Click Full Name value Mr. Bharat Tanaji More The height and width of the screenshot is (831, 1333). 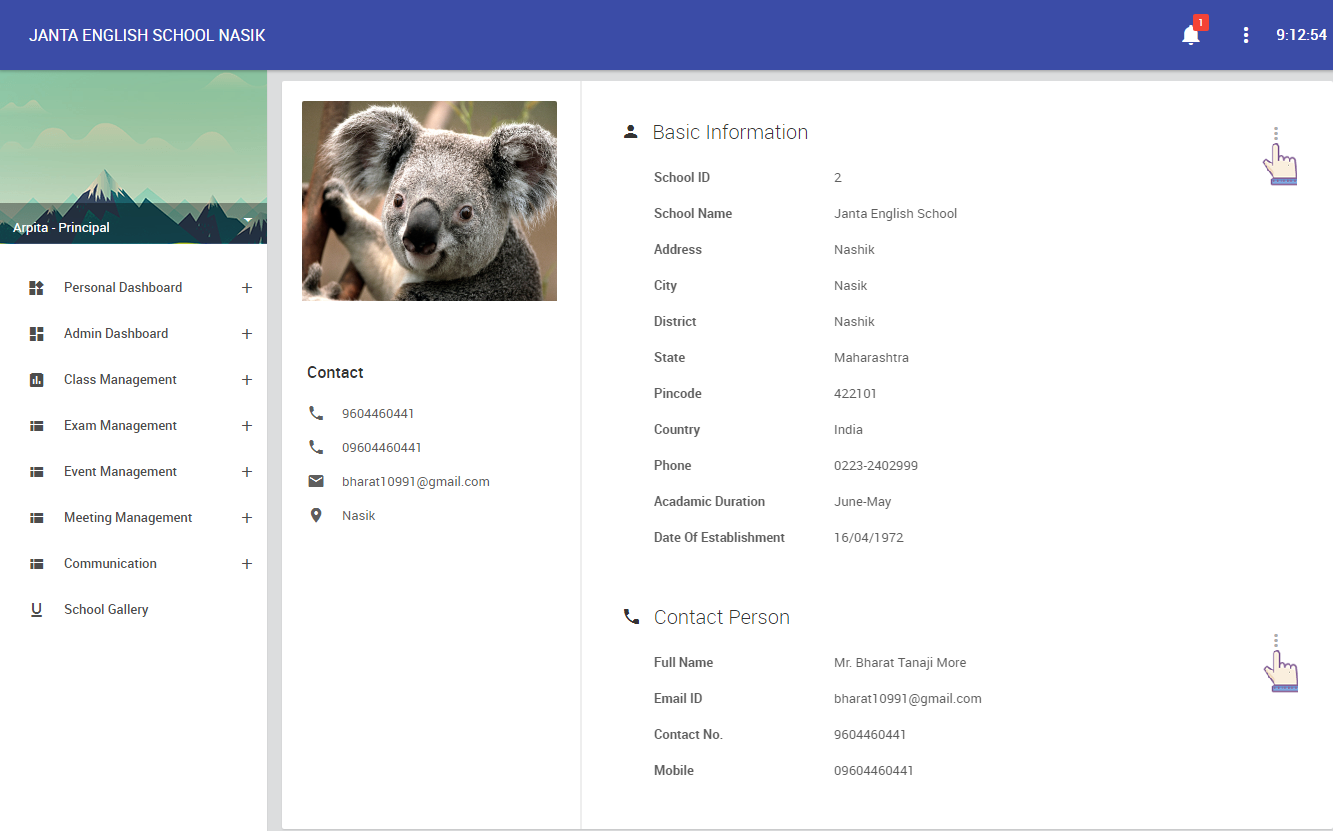point(900,662)
